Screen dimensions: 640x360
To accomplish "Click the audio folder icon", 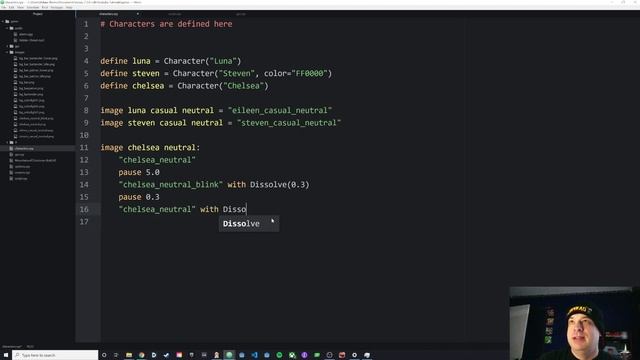I will point(11,28).
